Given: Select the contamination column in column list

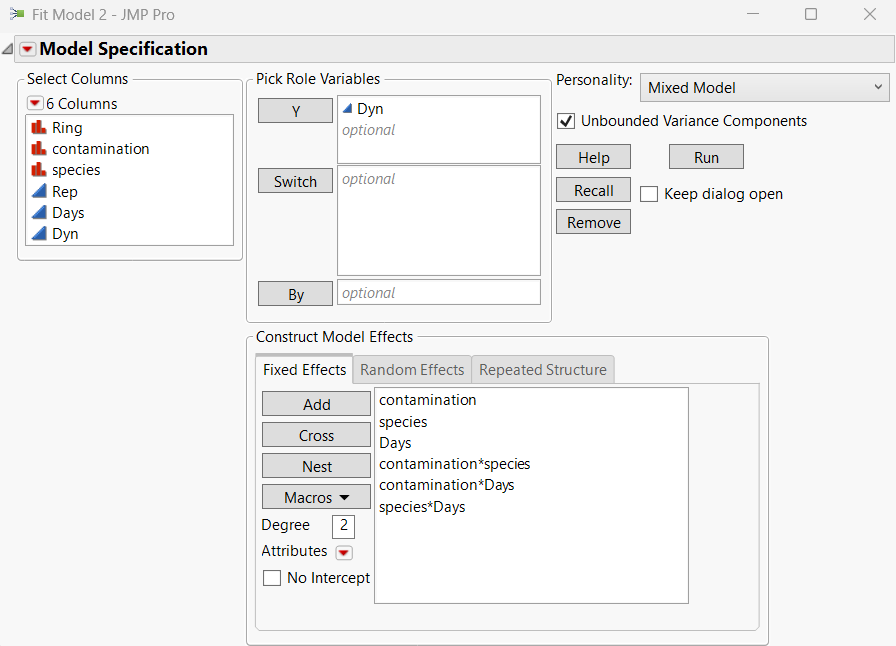Looking at the screenshot, I should point(100,149).
